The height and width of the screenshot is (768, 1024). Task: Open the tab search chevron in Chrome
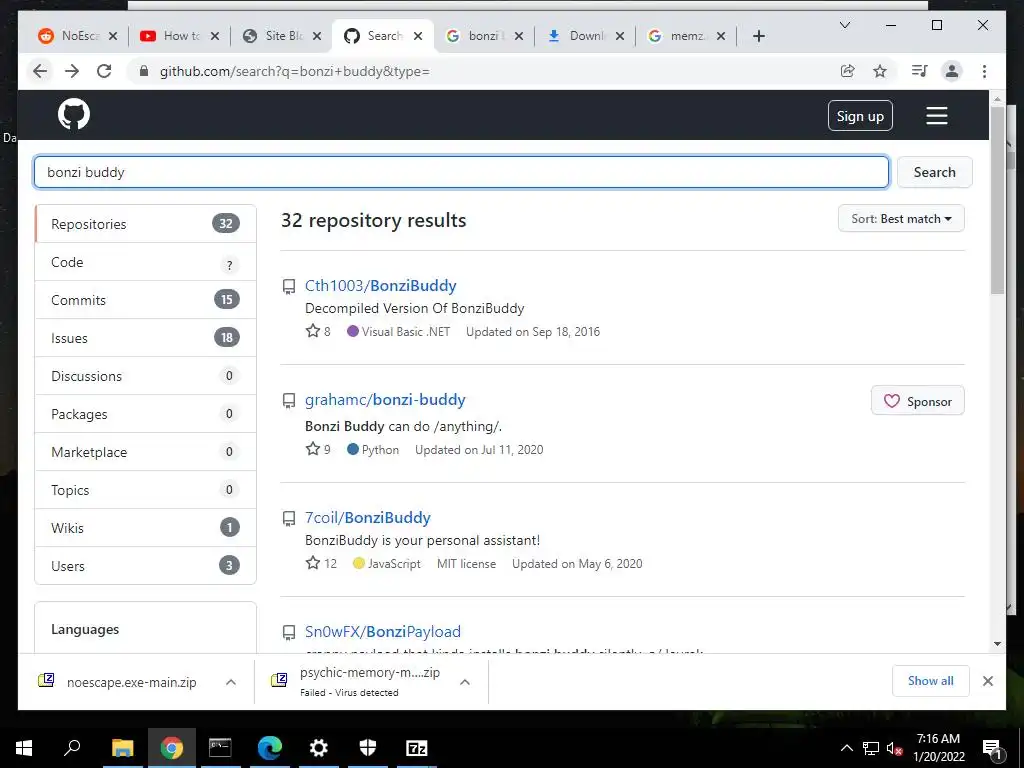[x=844, y=25]
